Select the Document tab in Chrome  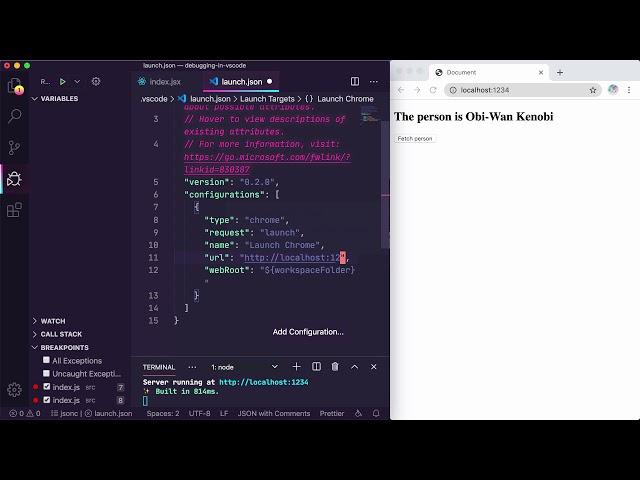coord(489,72)
